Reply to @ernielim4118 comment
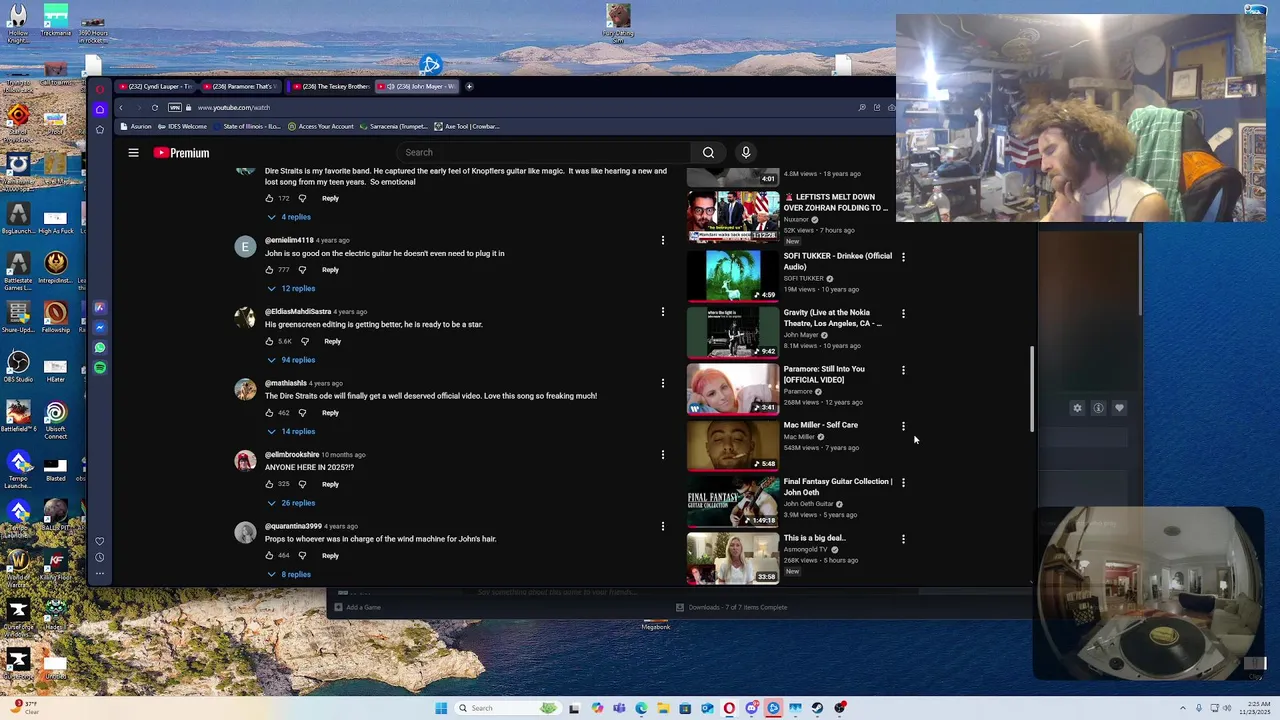Viewport: 1280px width, 720px height. click(x=330, y=270)
